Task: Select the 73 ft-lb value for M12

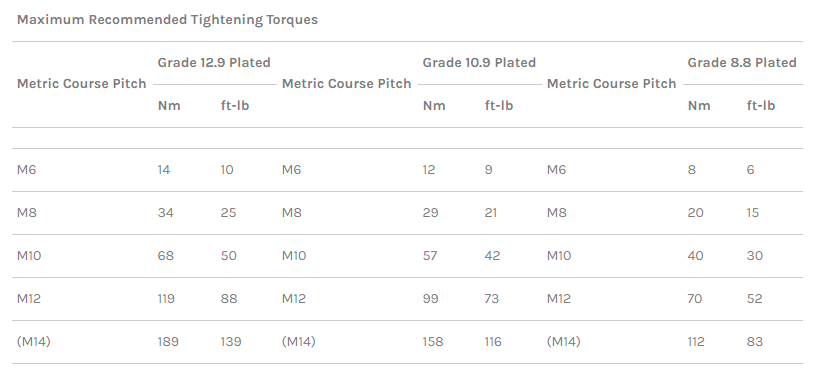Action: click(x=492, y=298)
